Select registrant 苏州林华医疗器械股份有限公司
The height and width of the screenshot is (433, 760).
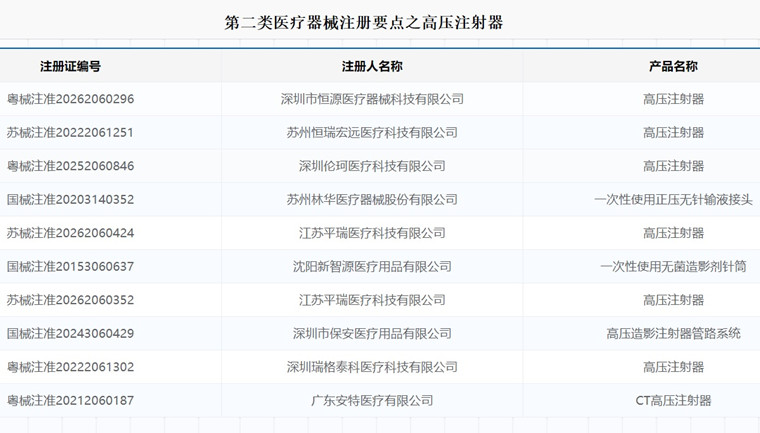[372, 199]
